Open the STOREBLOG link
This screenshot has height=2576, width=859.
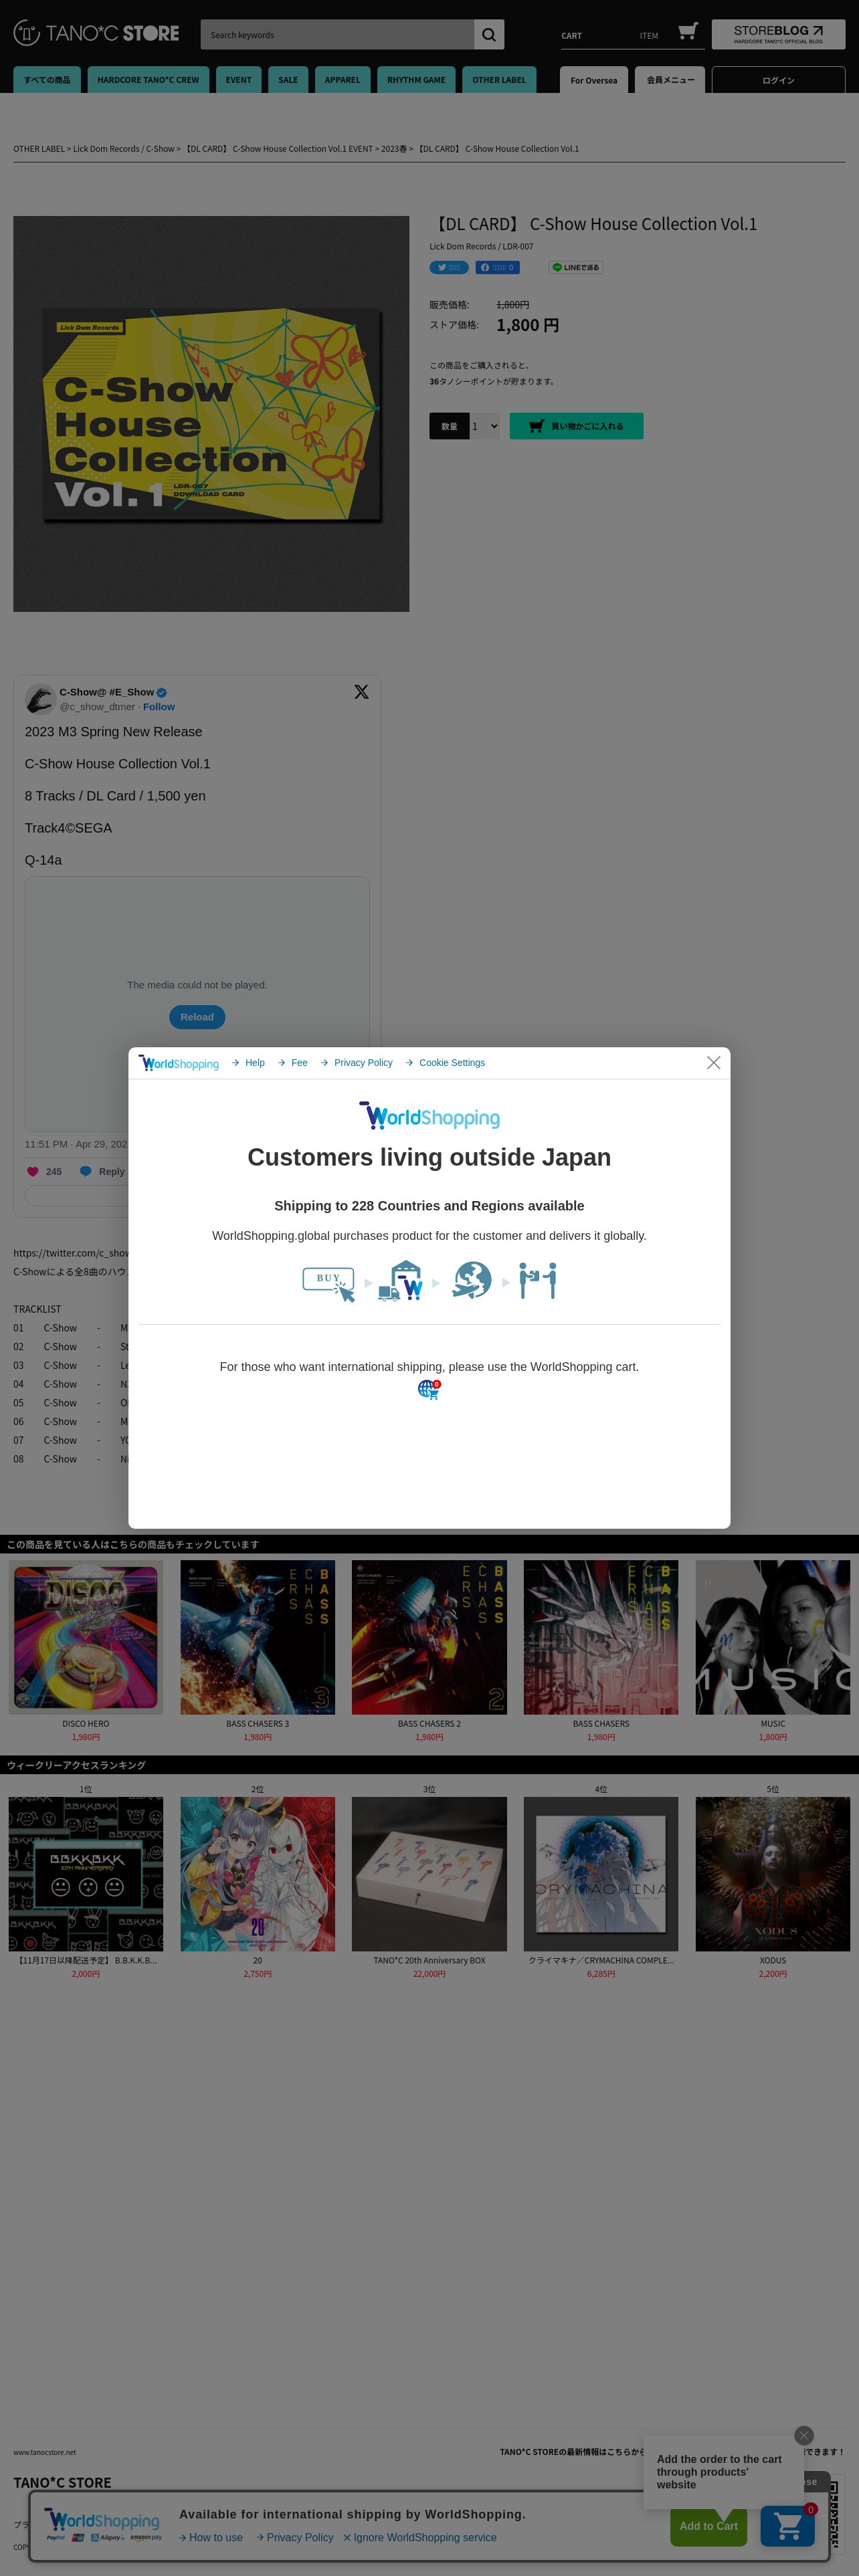pyautogui.click(x=778, y=34)
